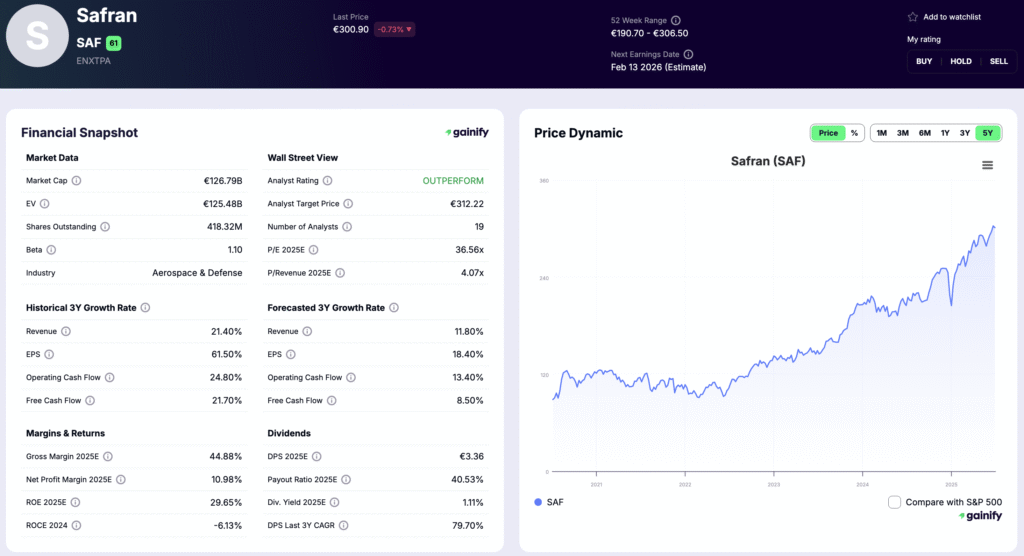This screenshot has width=1024, height=556.
Task: Switch chart to 1Y time range
Action: click(x=945, y=133)
